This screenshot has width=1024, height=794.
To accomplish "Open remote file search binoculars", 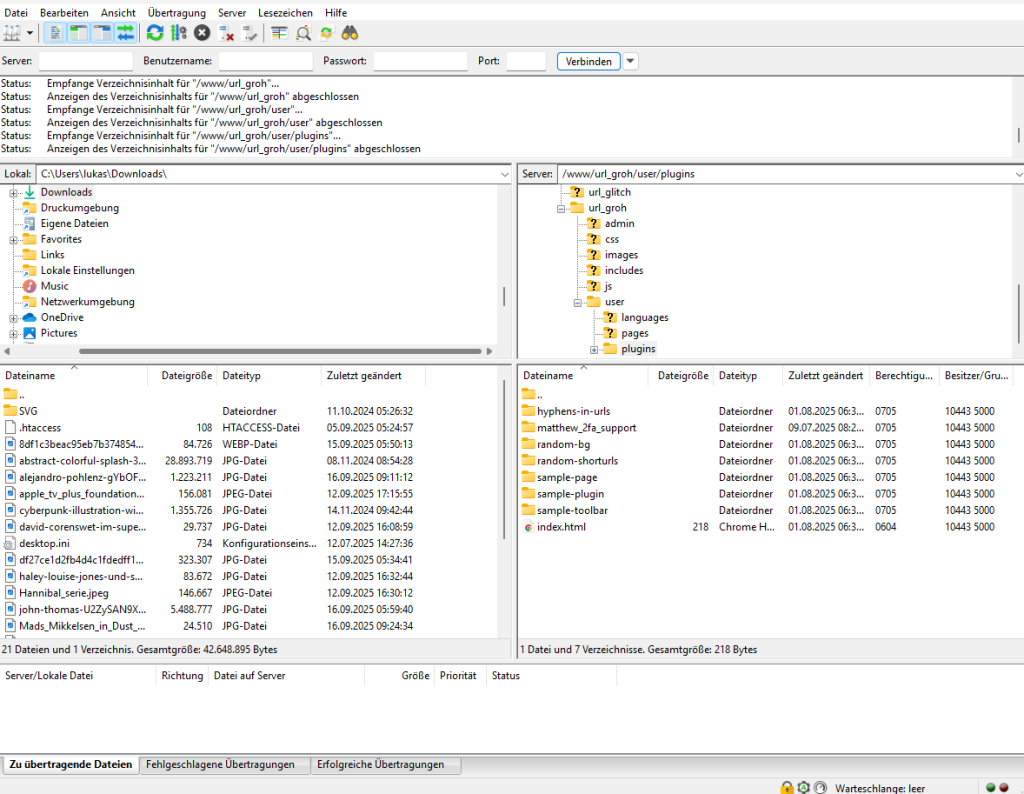I will pyautogui.click(x=350, y=33).
